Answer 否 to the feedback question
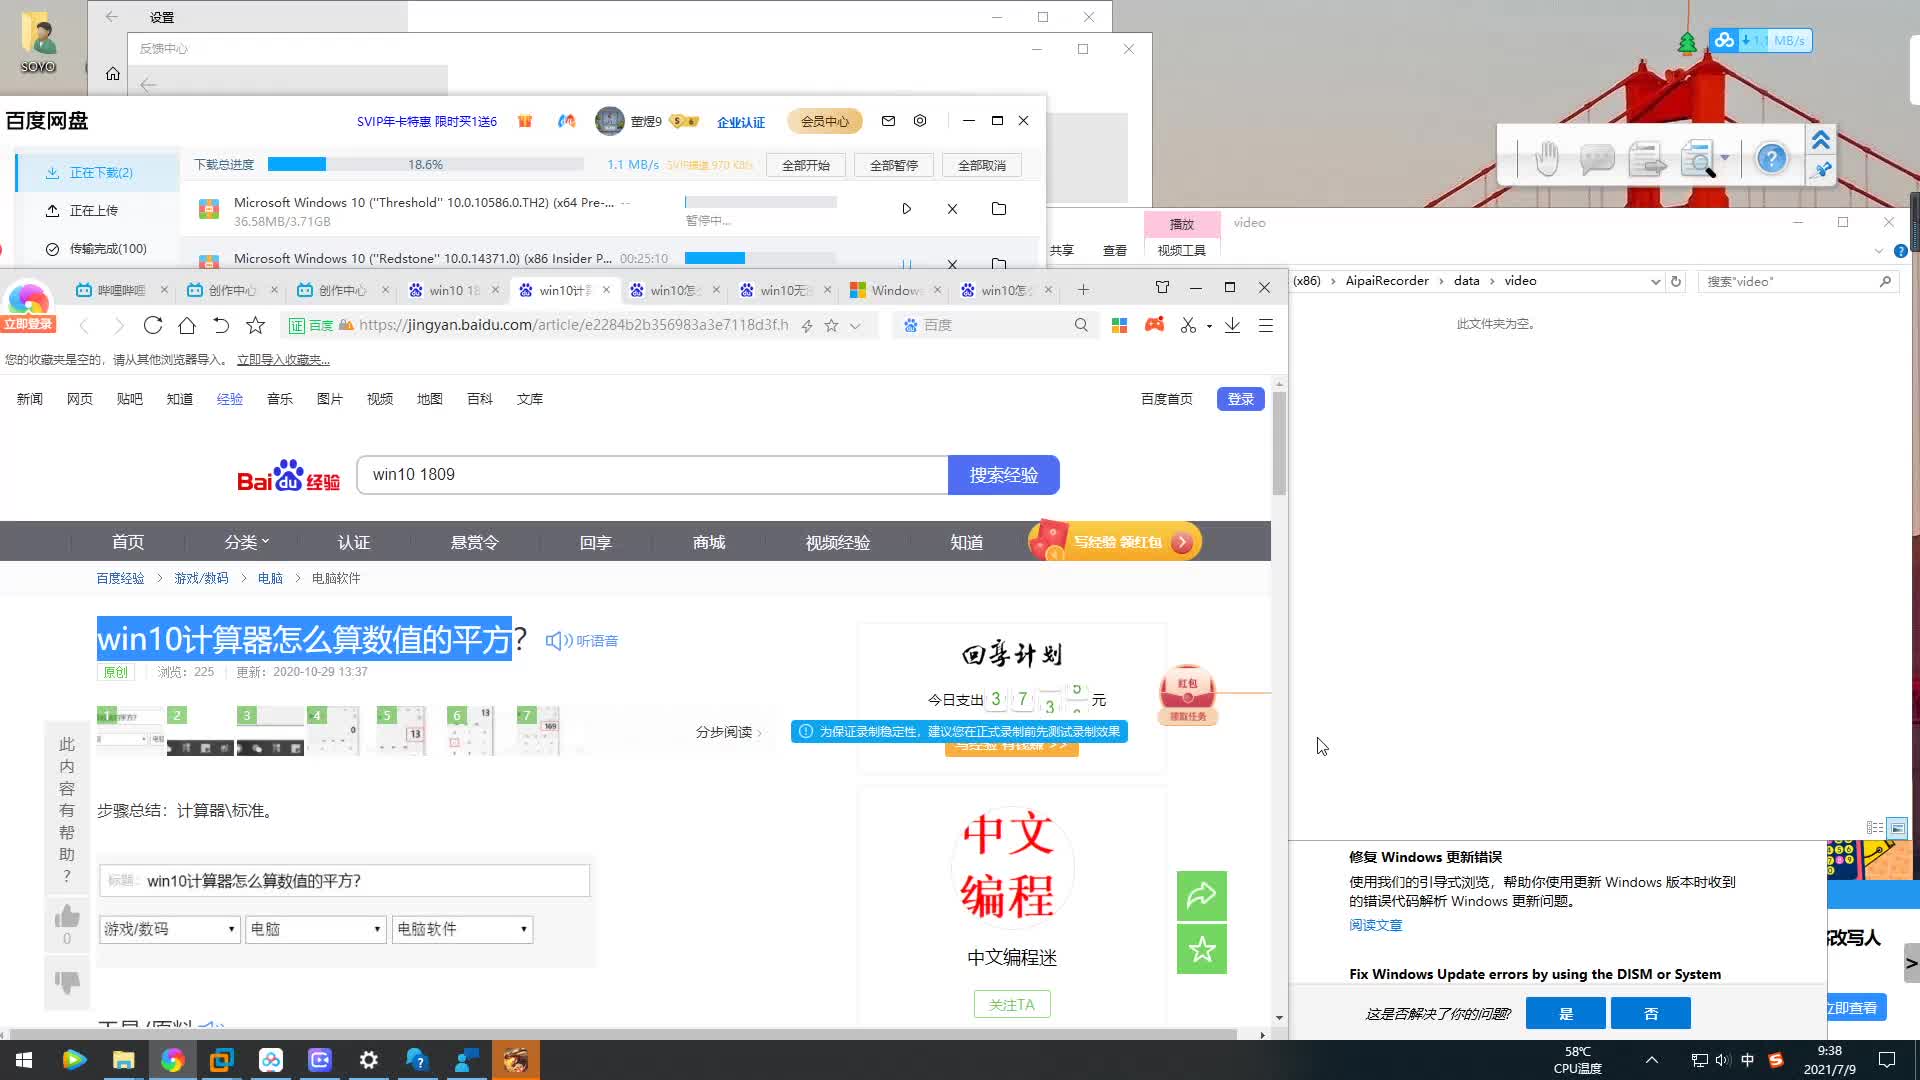The height and width of the screenshot is (1080, 1920). (x=1651, y=1013)
